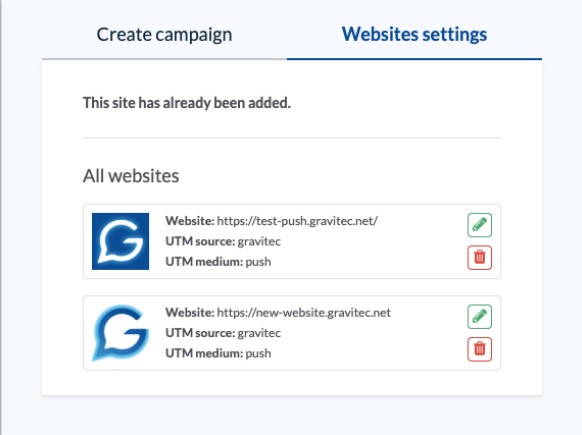Click the trash icon for new-website.gravitec.net
Viewport: 582px width, 435px height.
pyautogui.click(x=480, y=349)
